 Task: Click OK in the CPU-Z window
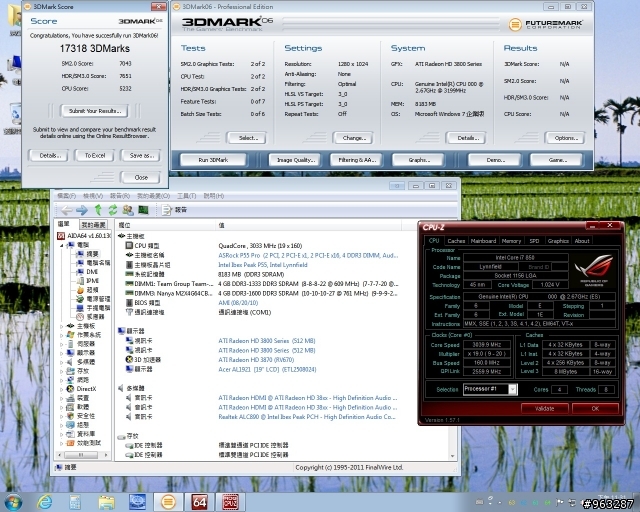[595, 408]
